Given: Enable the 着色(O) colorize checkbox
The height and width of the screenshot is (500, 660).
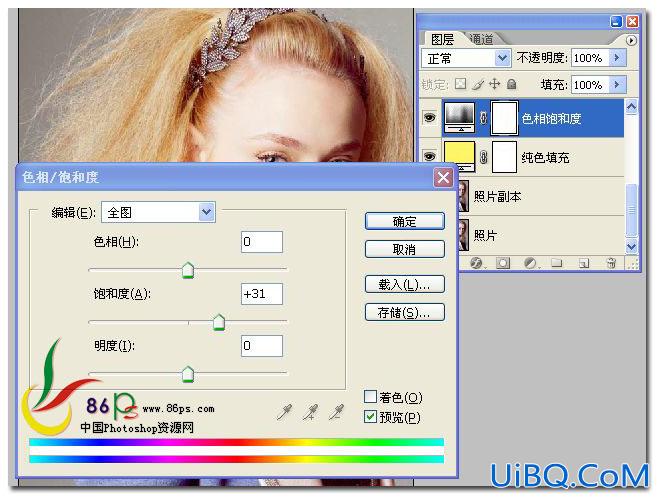Looking at the screenshot, I should (370, 396).
